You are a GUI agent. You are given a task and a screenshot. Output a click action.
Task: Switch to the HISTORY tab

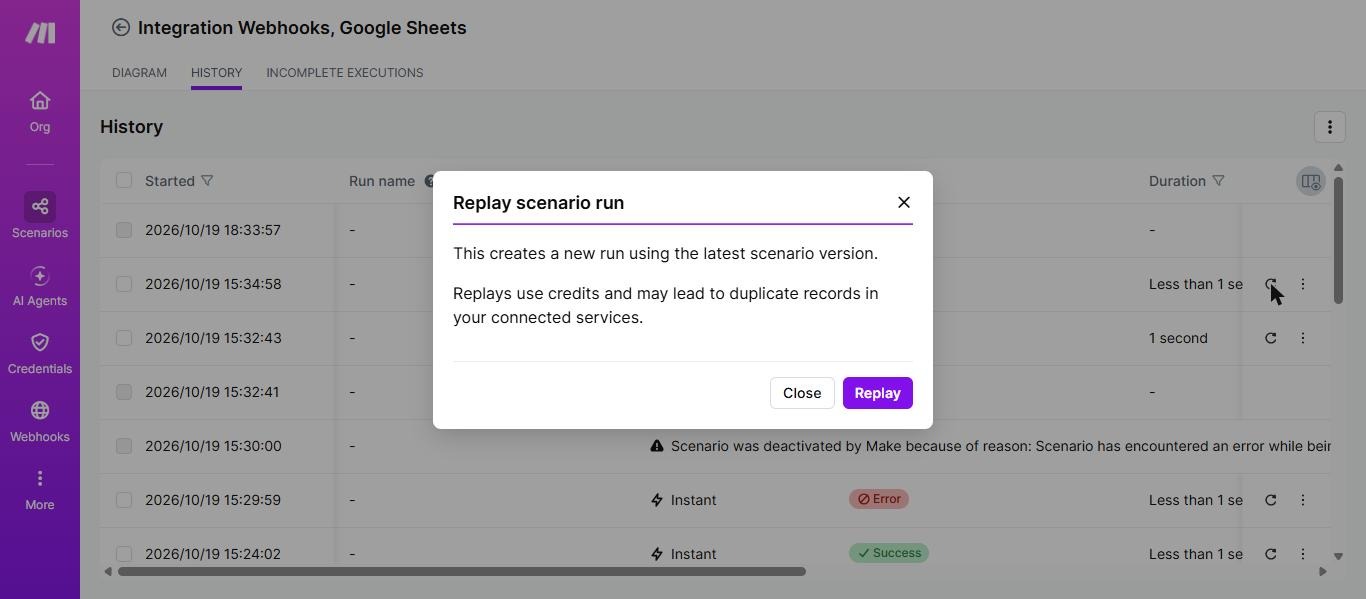216,73
